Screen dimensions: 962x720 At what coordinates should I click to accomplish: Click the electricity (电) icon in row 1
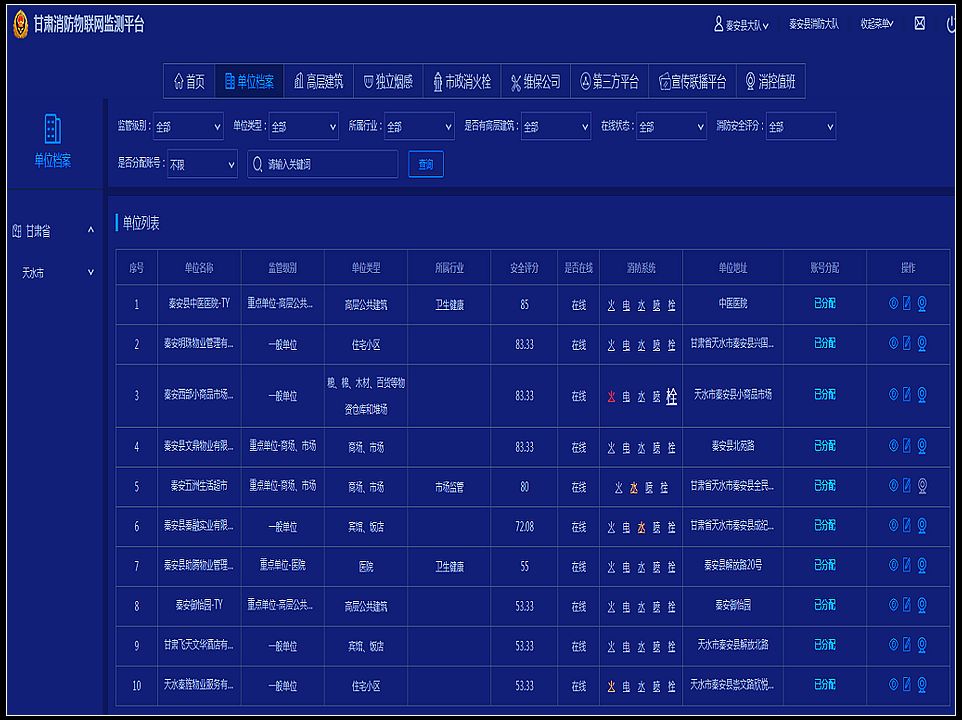[626, 304]
